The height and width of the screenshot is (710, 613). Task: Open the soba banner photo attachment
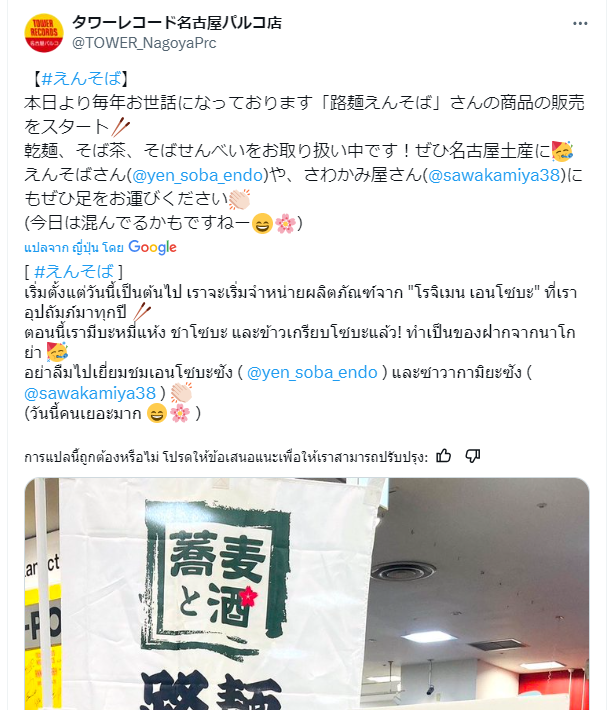[306, 594]
